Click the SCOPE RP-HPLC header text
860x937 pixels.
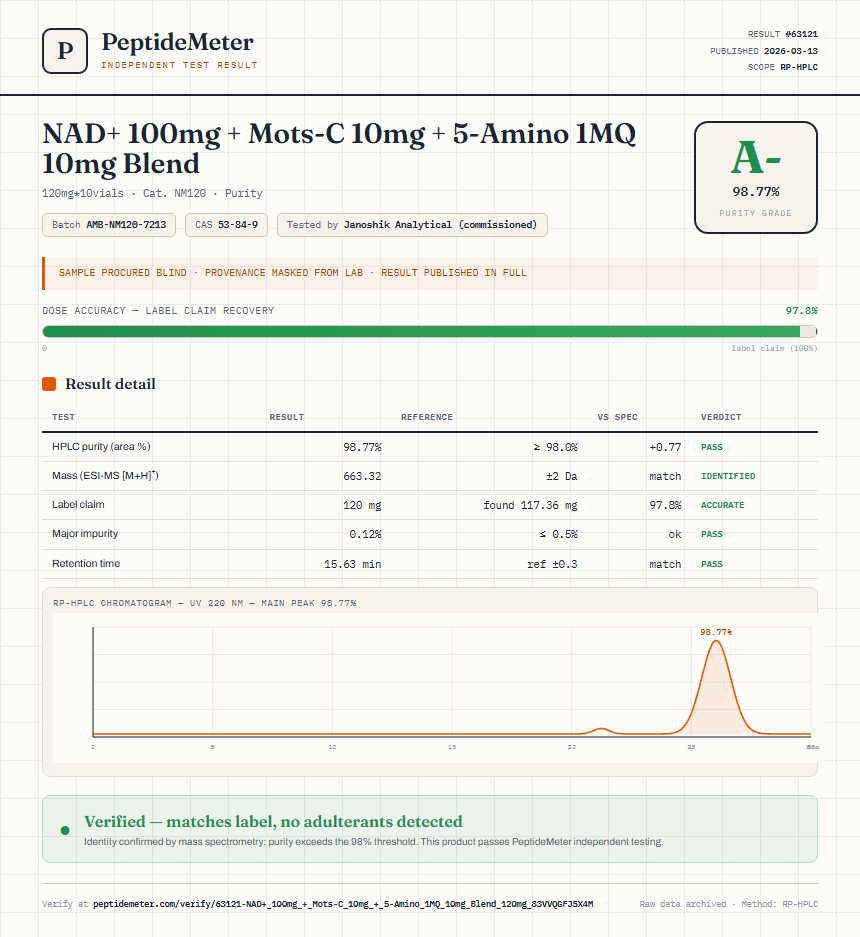pyautogui.click(x=782, y=67)
